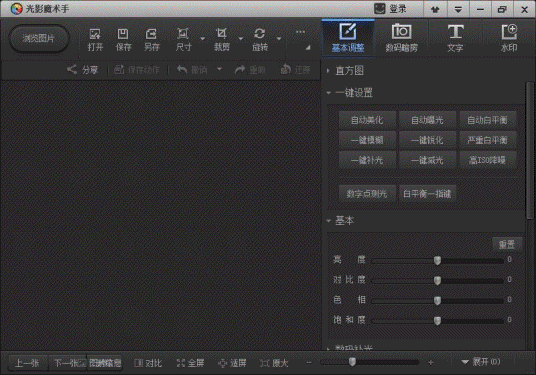Undo with the 撤销 button
This screenshot has height=375, width=536.
pos(192,70)
